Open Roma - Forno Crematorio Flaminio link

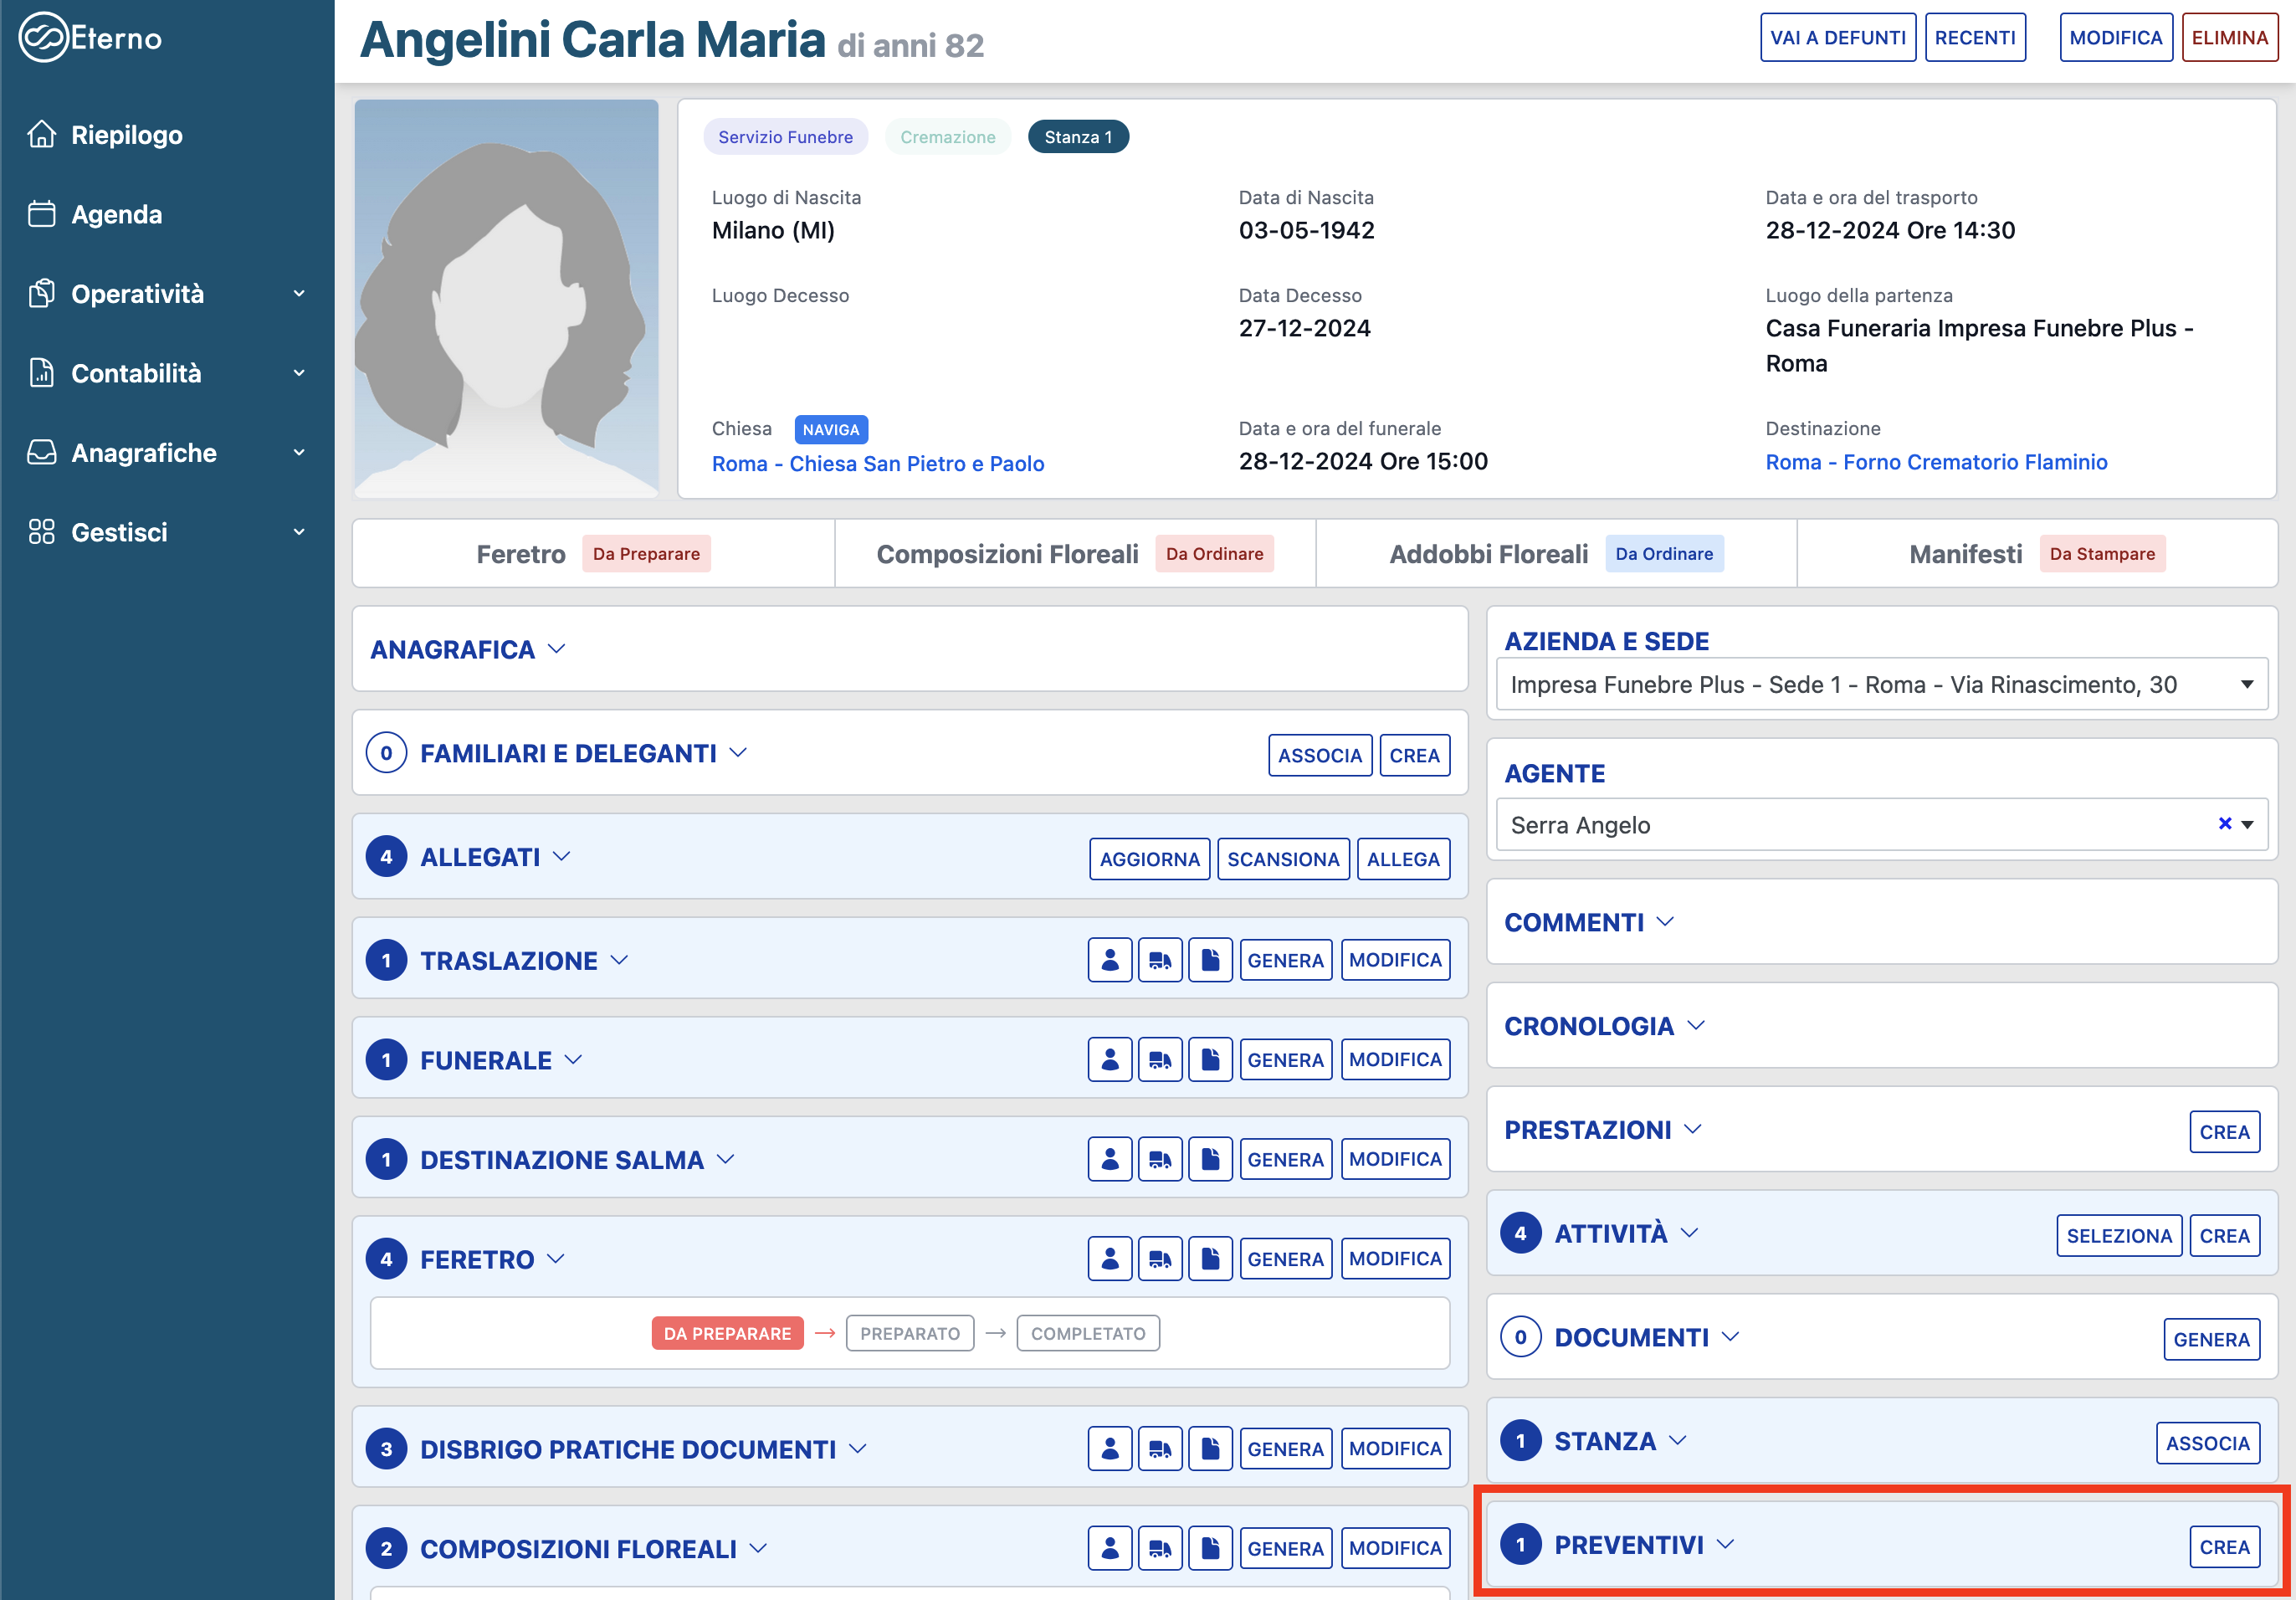(x=1935, y=462)
